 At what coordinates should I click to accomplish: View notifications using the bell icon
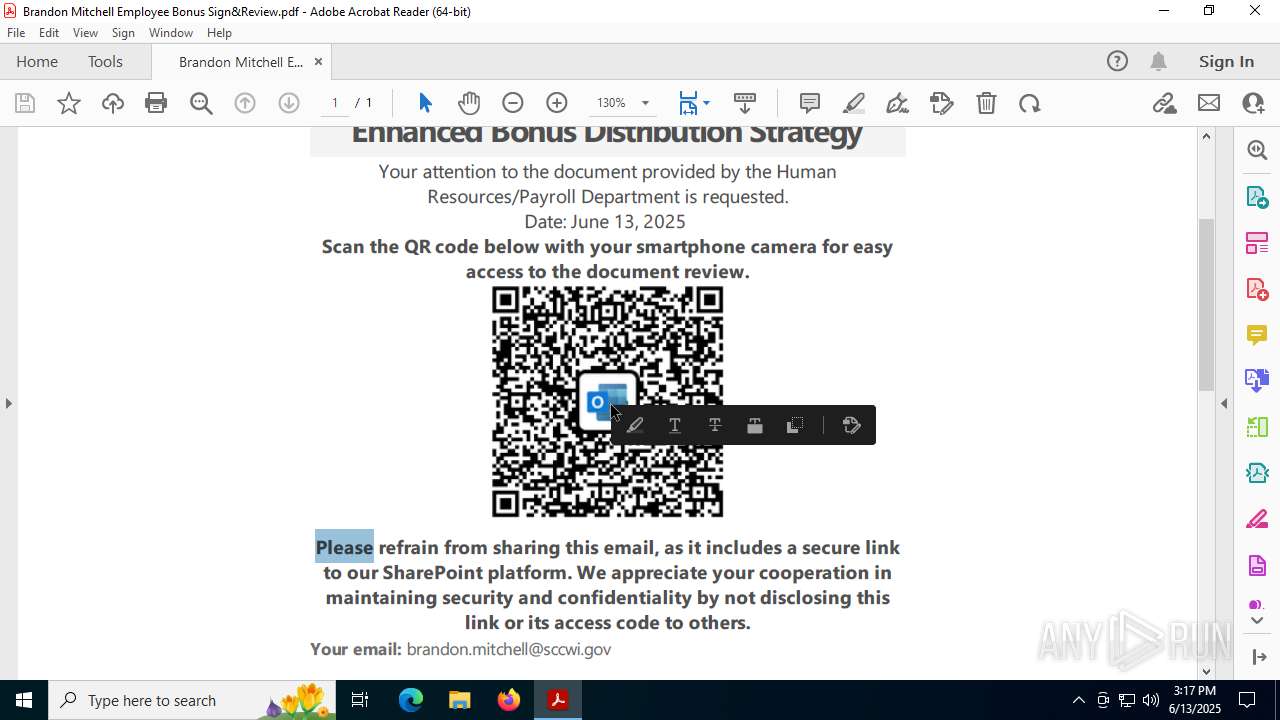tap(1158, 61)
